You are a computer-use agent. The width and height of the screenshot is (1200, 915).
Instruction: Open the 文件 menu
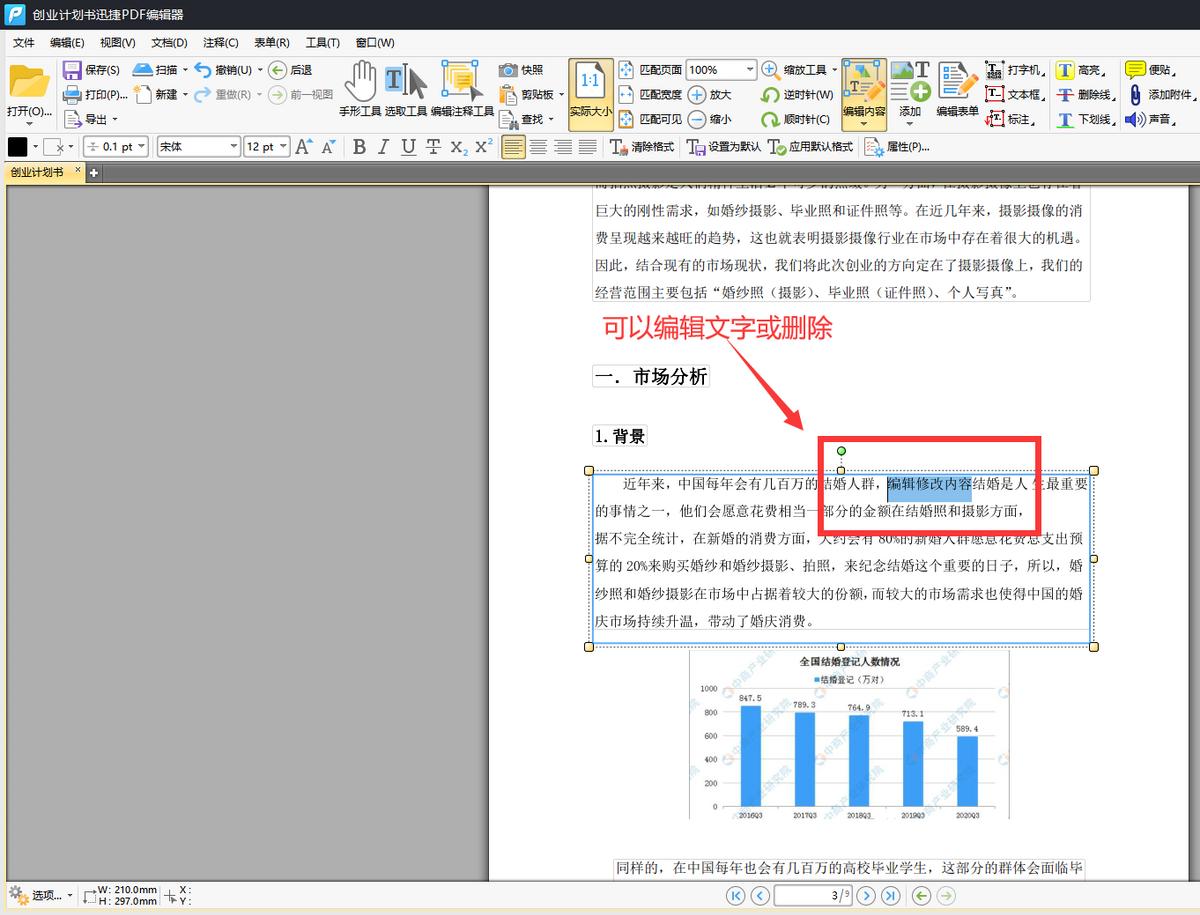point(23,42)
